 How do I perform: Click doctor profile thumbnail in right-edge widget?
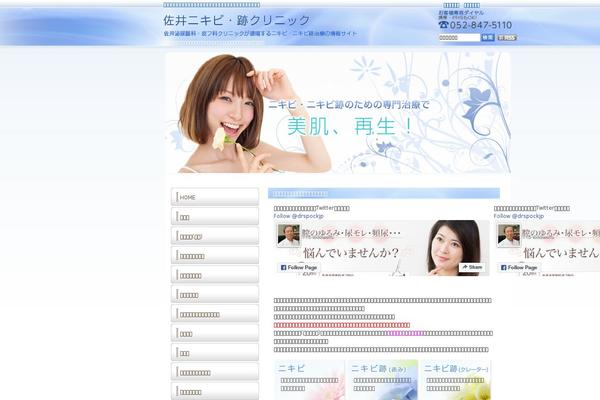pyautogui.click(x=509, y=235)
